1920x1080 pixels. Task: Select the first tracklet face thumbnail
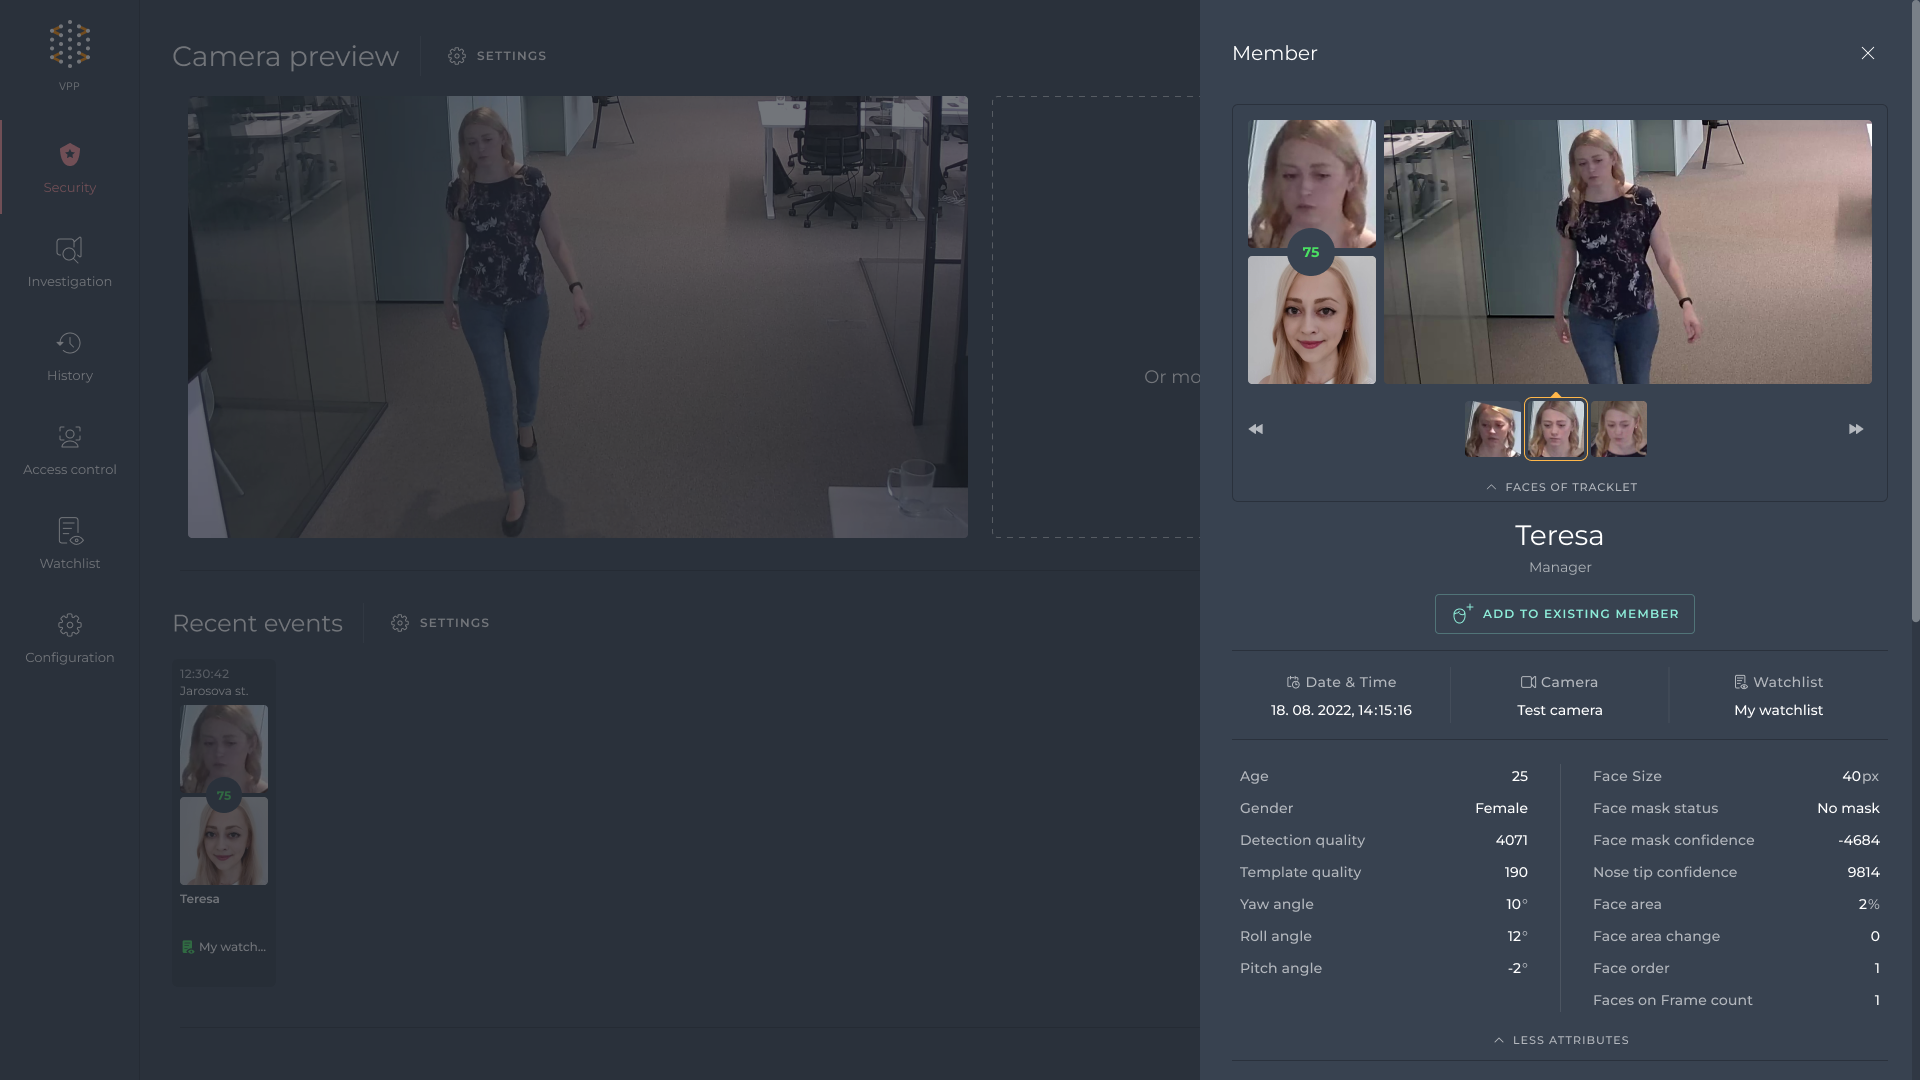1492,429
